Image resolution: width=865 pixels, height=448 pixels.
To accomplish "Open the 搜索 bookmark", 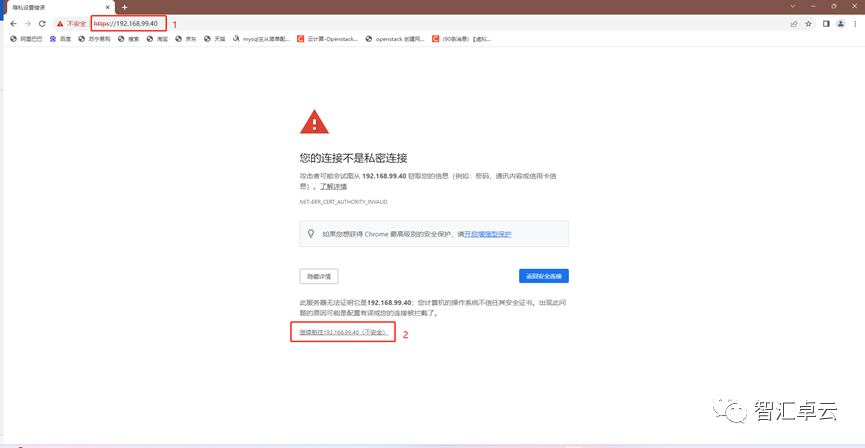I will point(129,39).
